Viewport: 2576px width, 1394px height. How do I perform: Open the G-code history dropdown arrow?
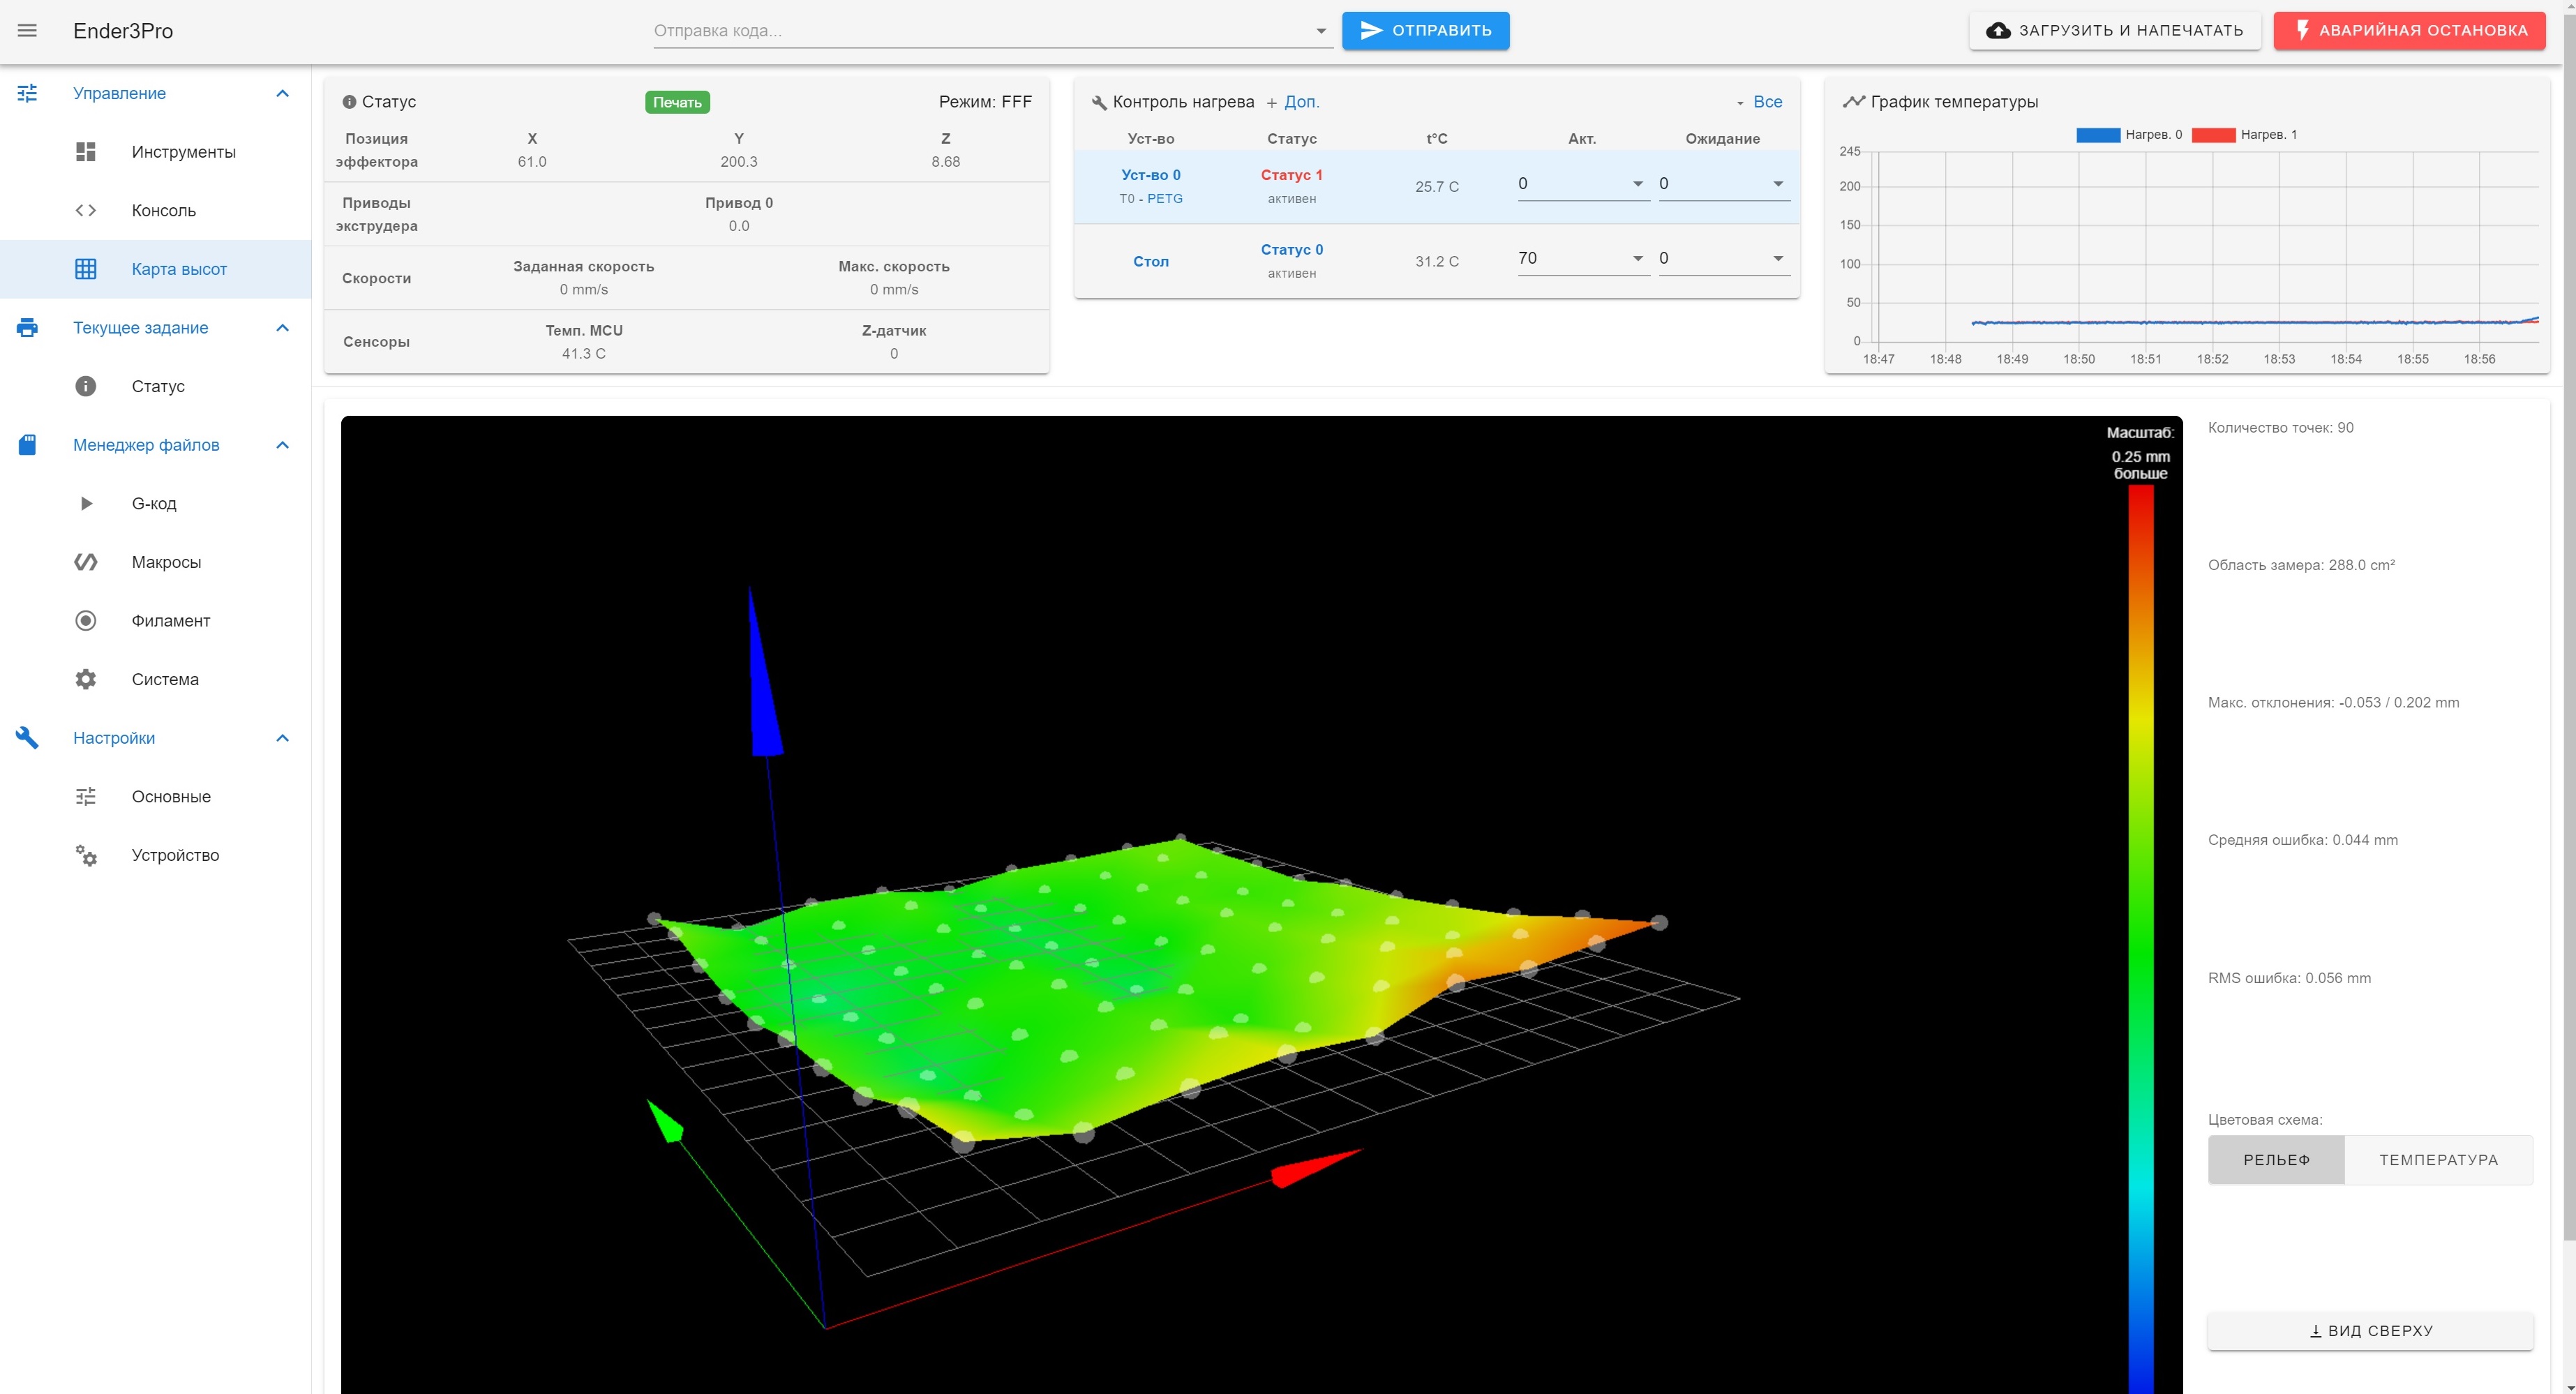click(1320, 31)
